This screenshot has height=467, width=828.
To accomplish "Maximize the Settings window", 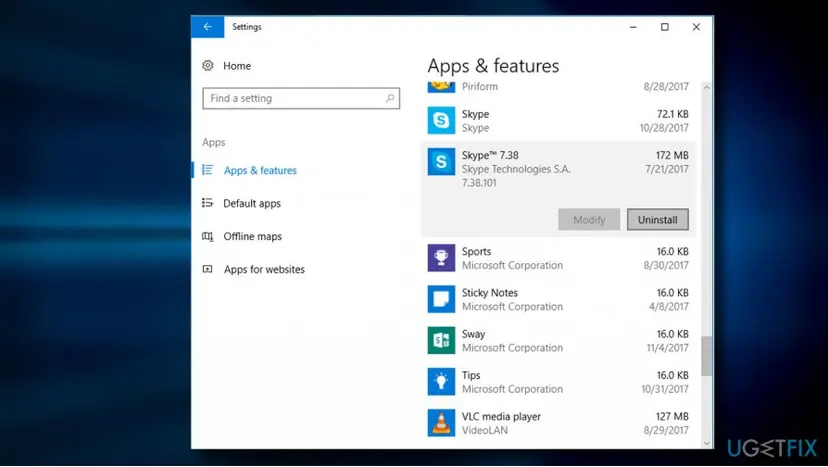I will pyautogui.click(x=665, y=27).
